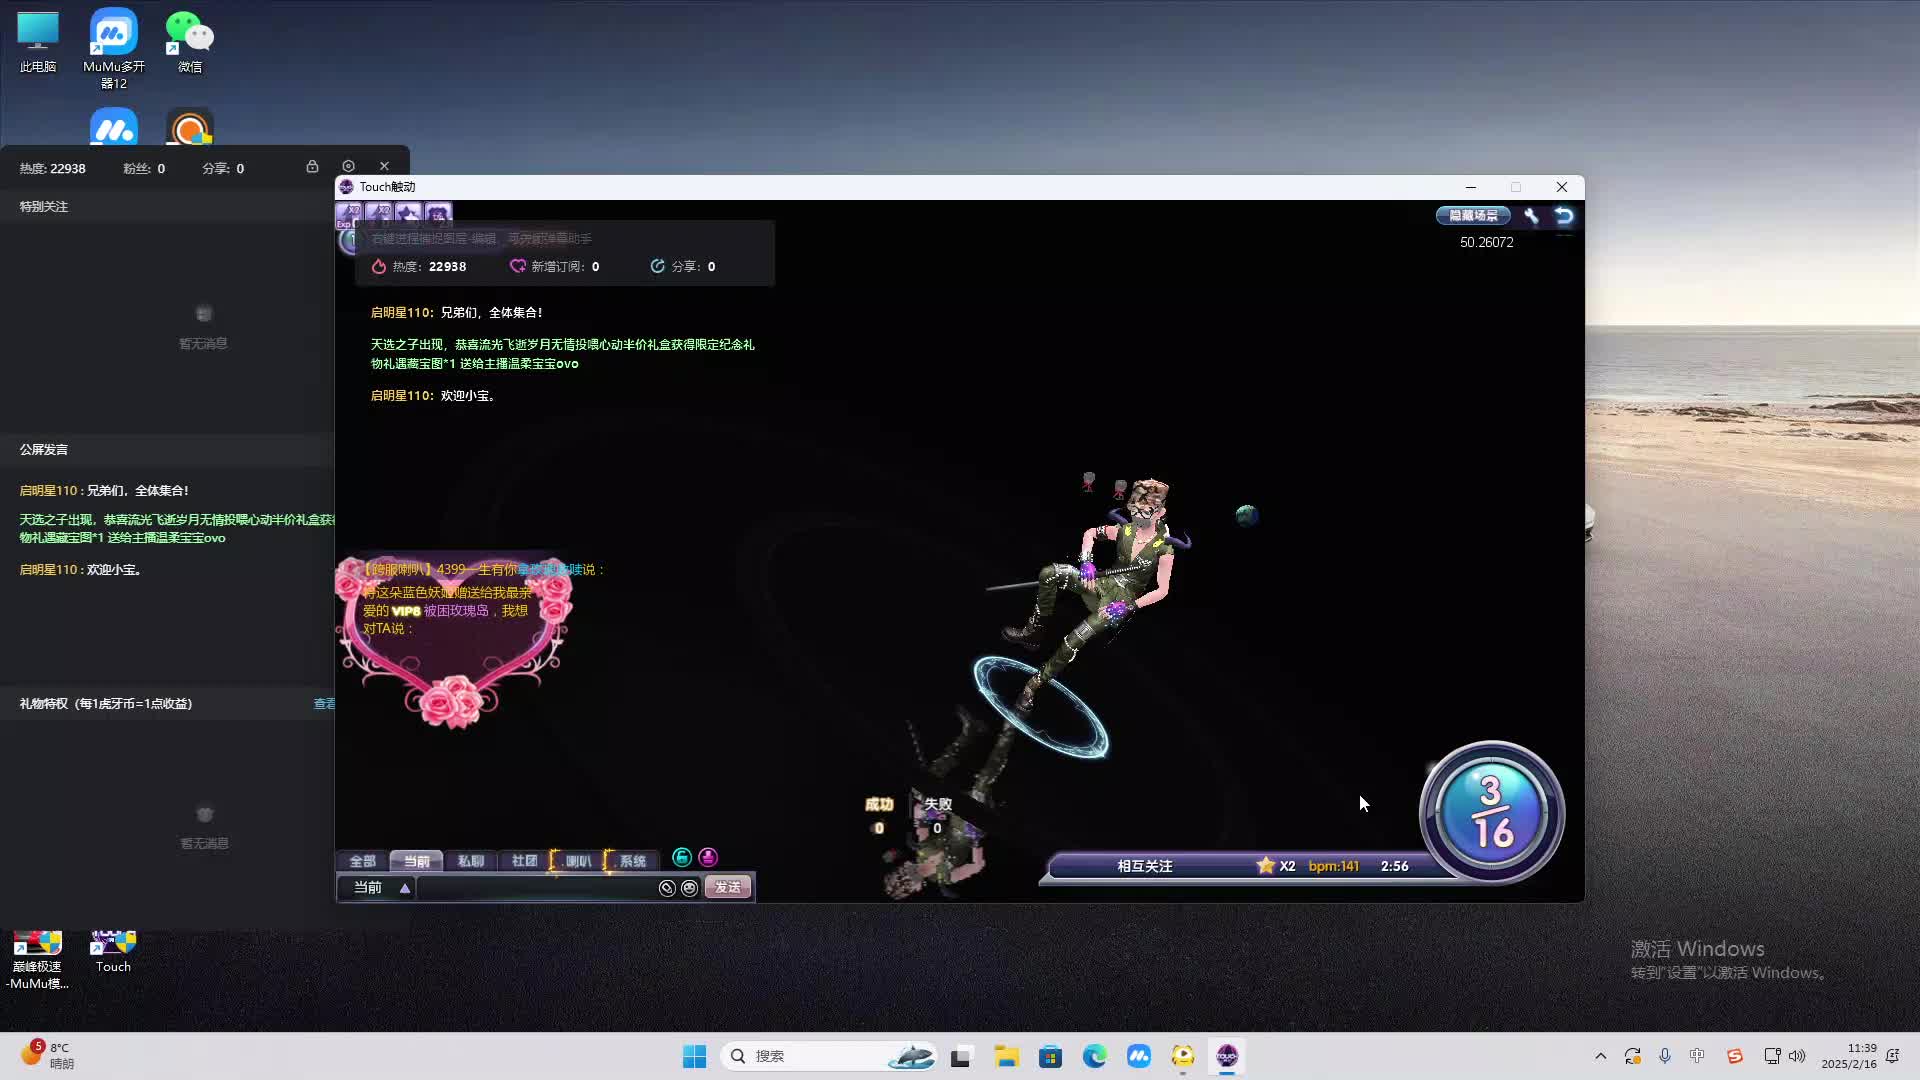Toggle the padlock in streaming panel header

click(x=312, y=166)
